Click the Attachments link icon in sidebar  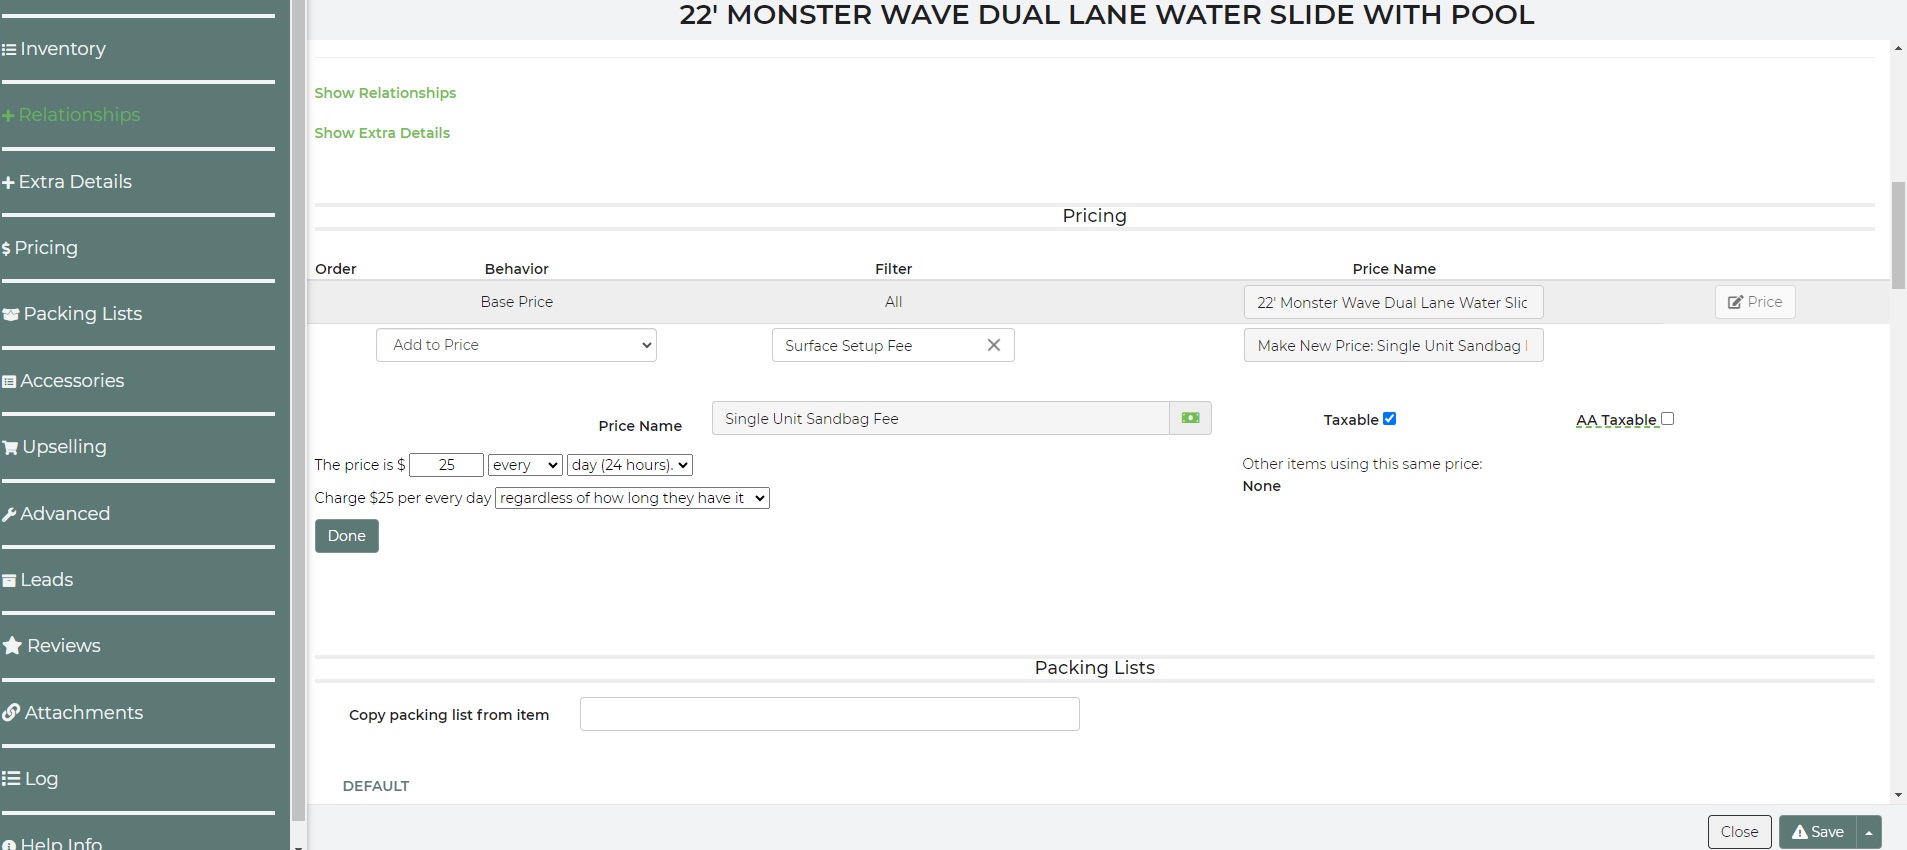click(11, 712)
